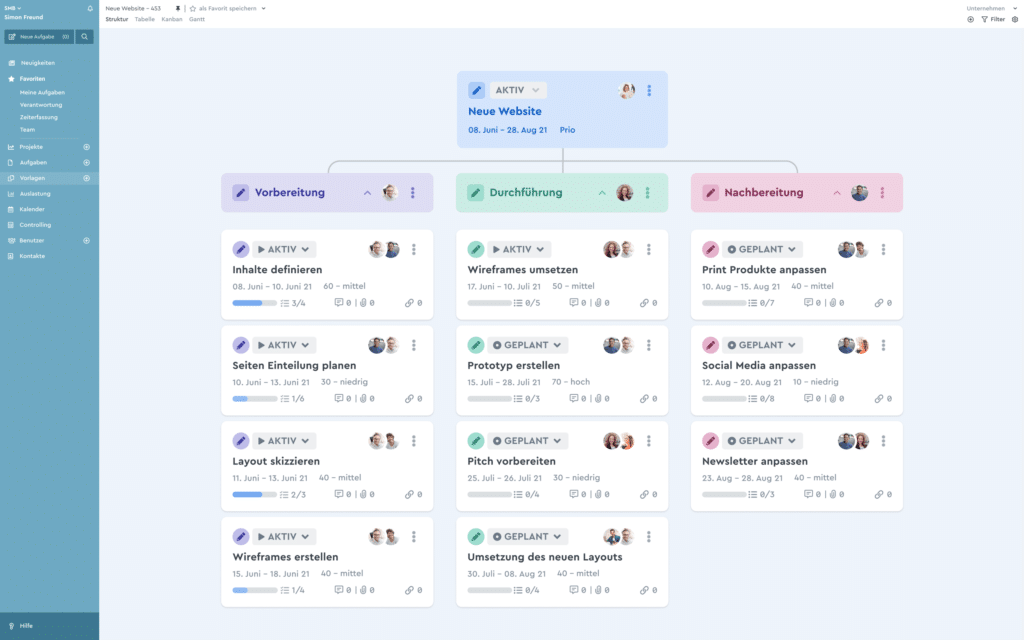This screenshot has width=1024, height=640.
Task: Click plus icon next to Projekte
Action: pyautogui.click(x=86, y=147)
